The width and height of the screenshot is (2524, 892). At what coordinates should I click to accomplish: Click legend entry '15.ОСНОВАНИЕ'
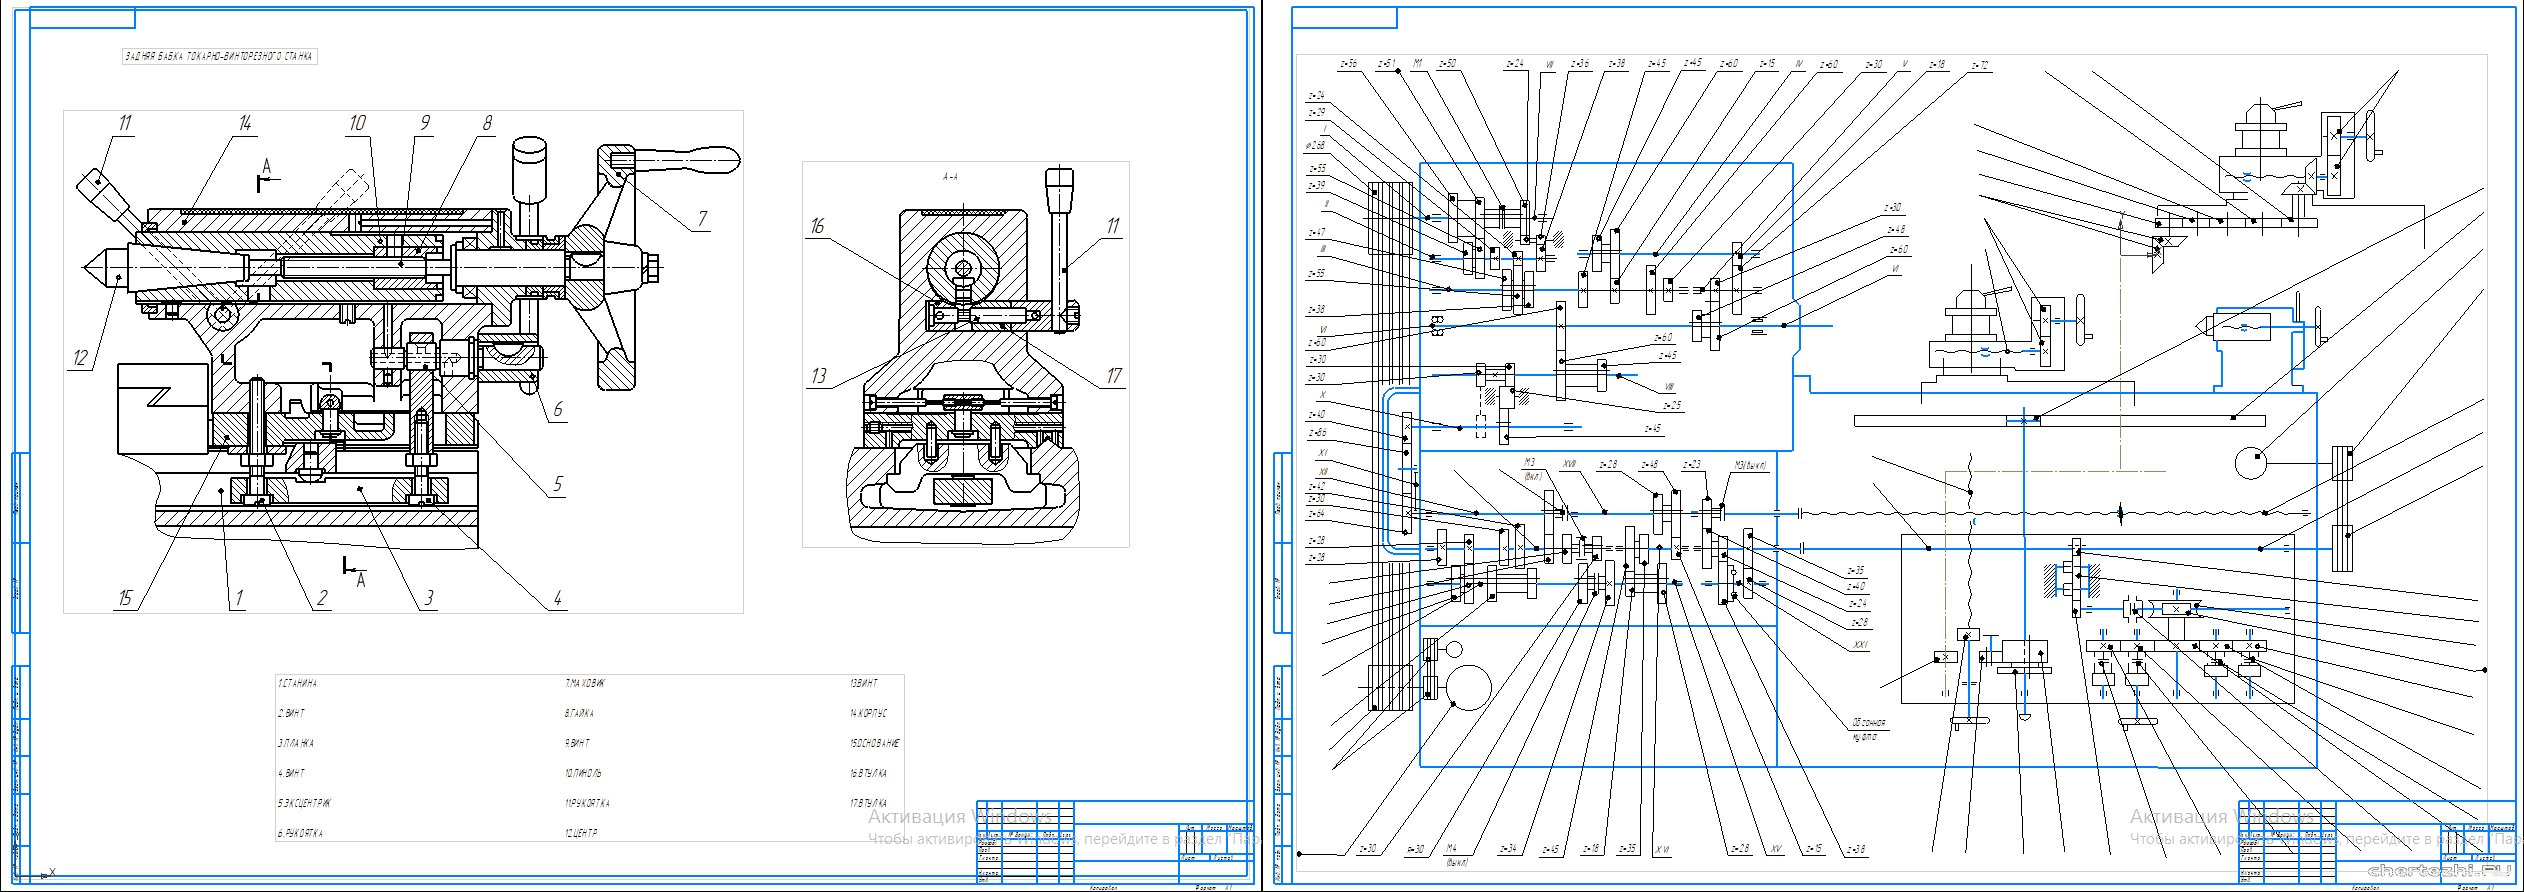pos(874,744)
